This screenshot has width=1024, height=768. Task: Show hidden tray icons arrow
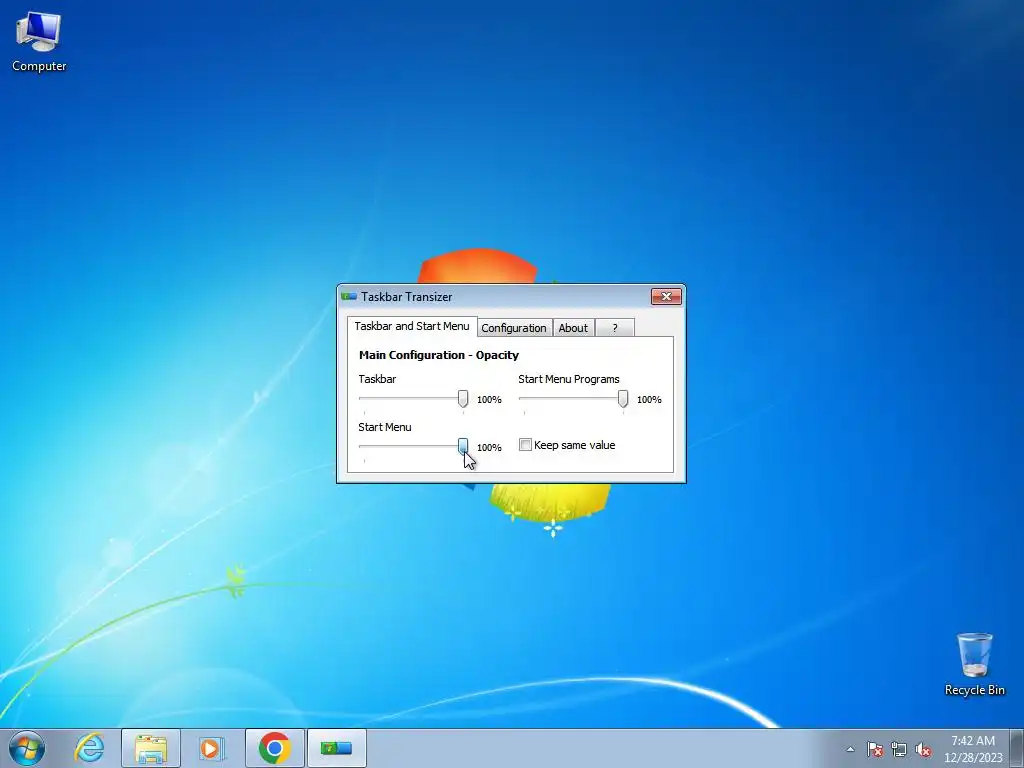click(x=850, y=749)
